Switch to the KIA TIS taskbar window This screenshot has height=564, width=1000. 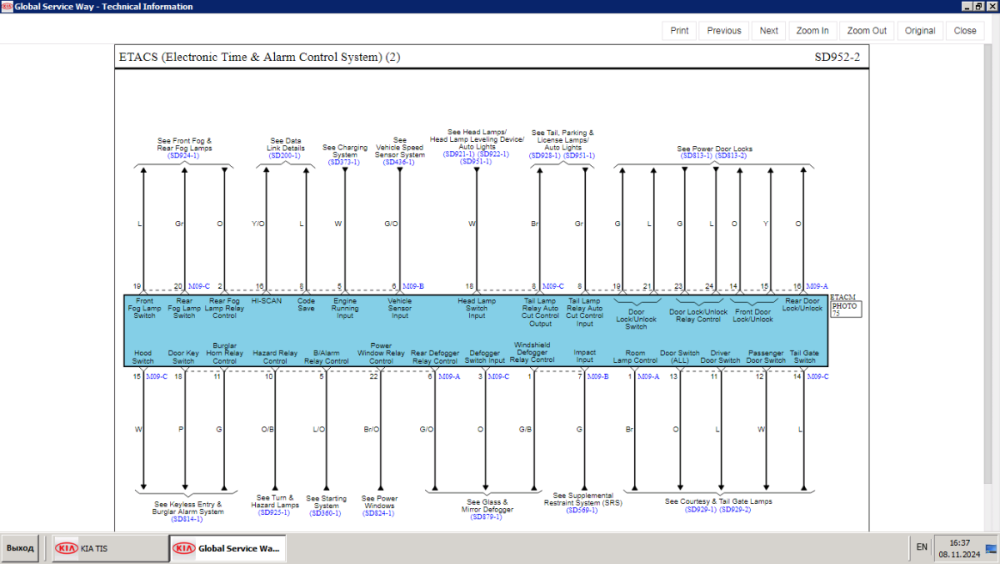click(x=110, y=549)
